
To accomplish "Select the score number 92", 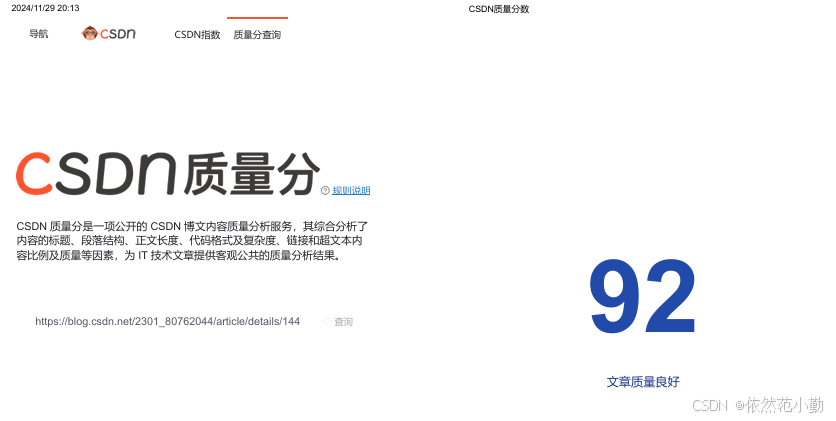I will (642, 296).
